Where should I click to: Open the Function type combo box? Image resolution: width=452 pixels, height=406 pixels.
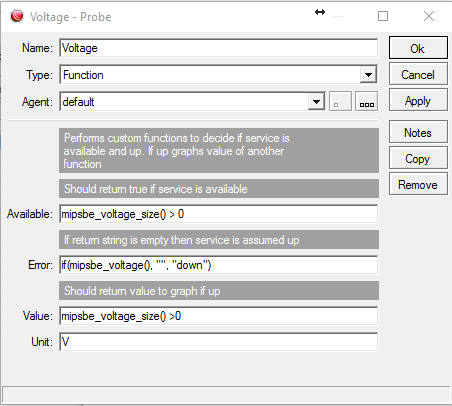click(219, 75)
